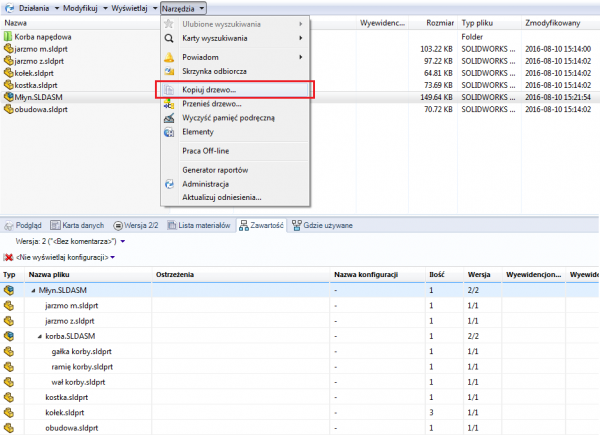Sort files by the Nazwa column header
Screen dimensions: 600x435
(15, 23)
